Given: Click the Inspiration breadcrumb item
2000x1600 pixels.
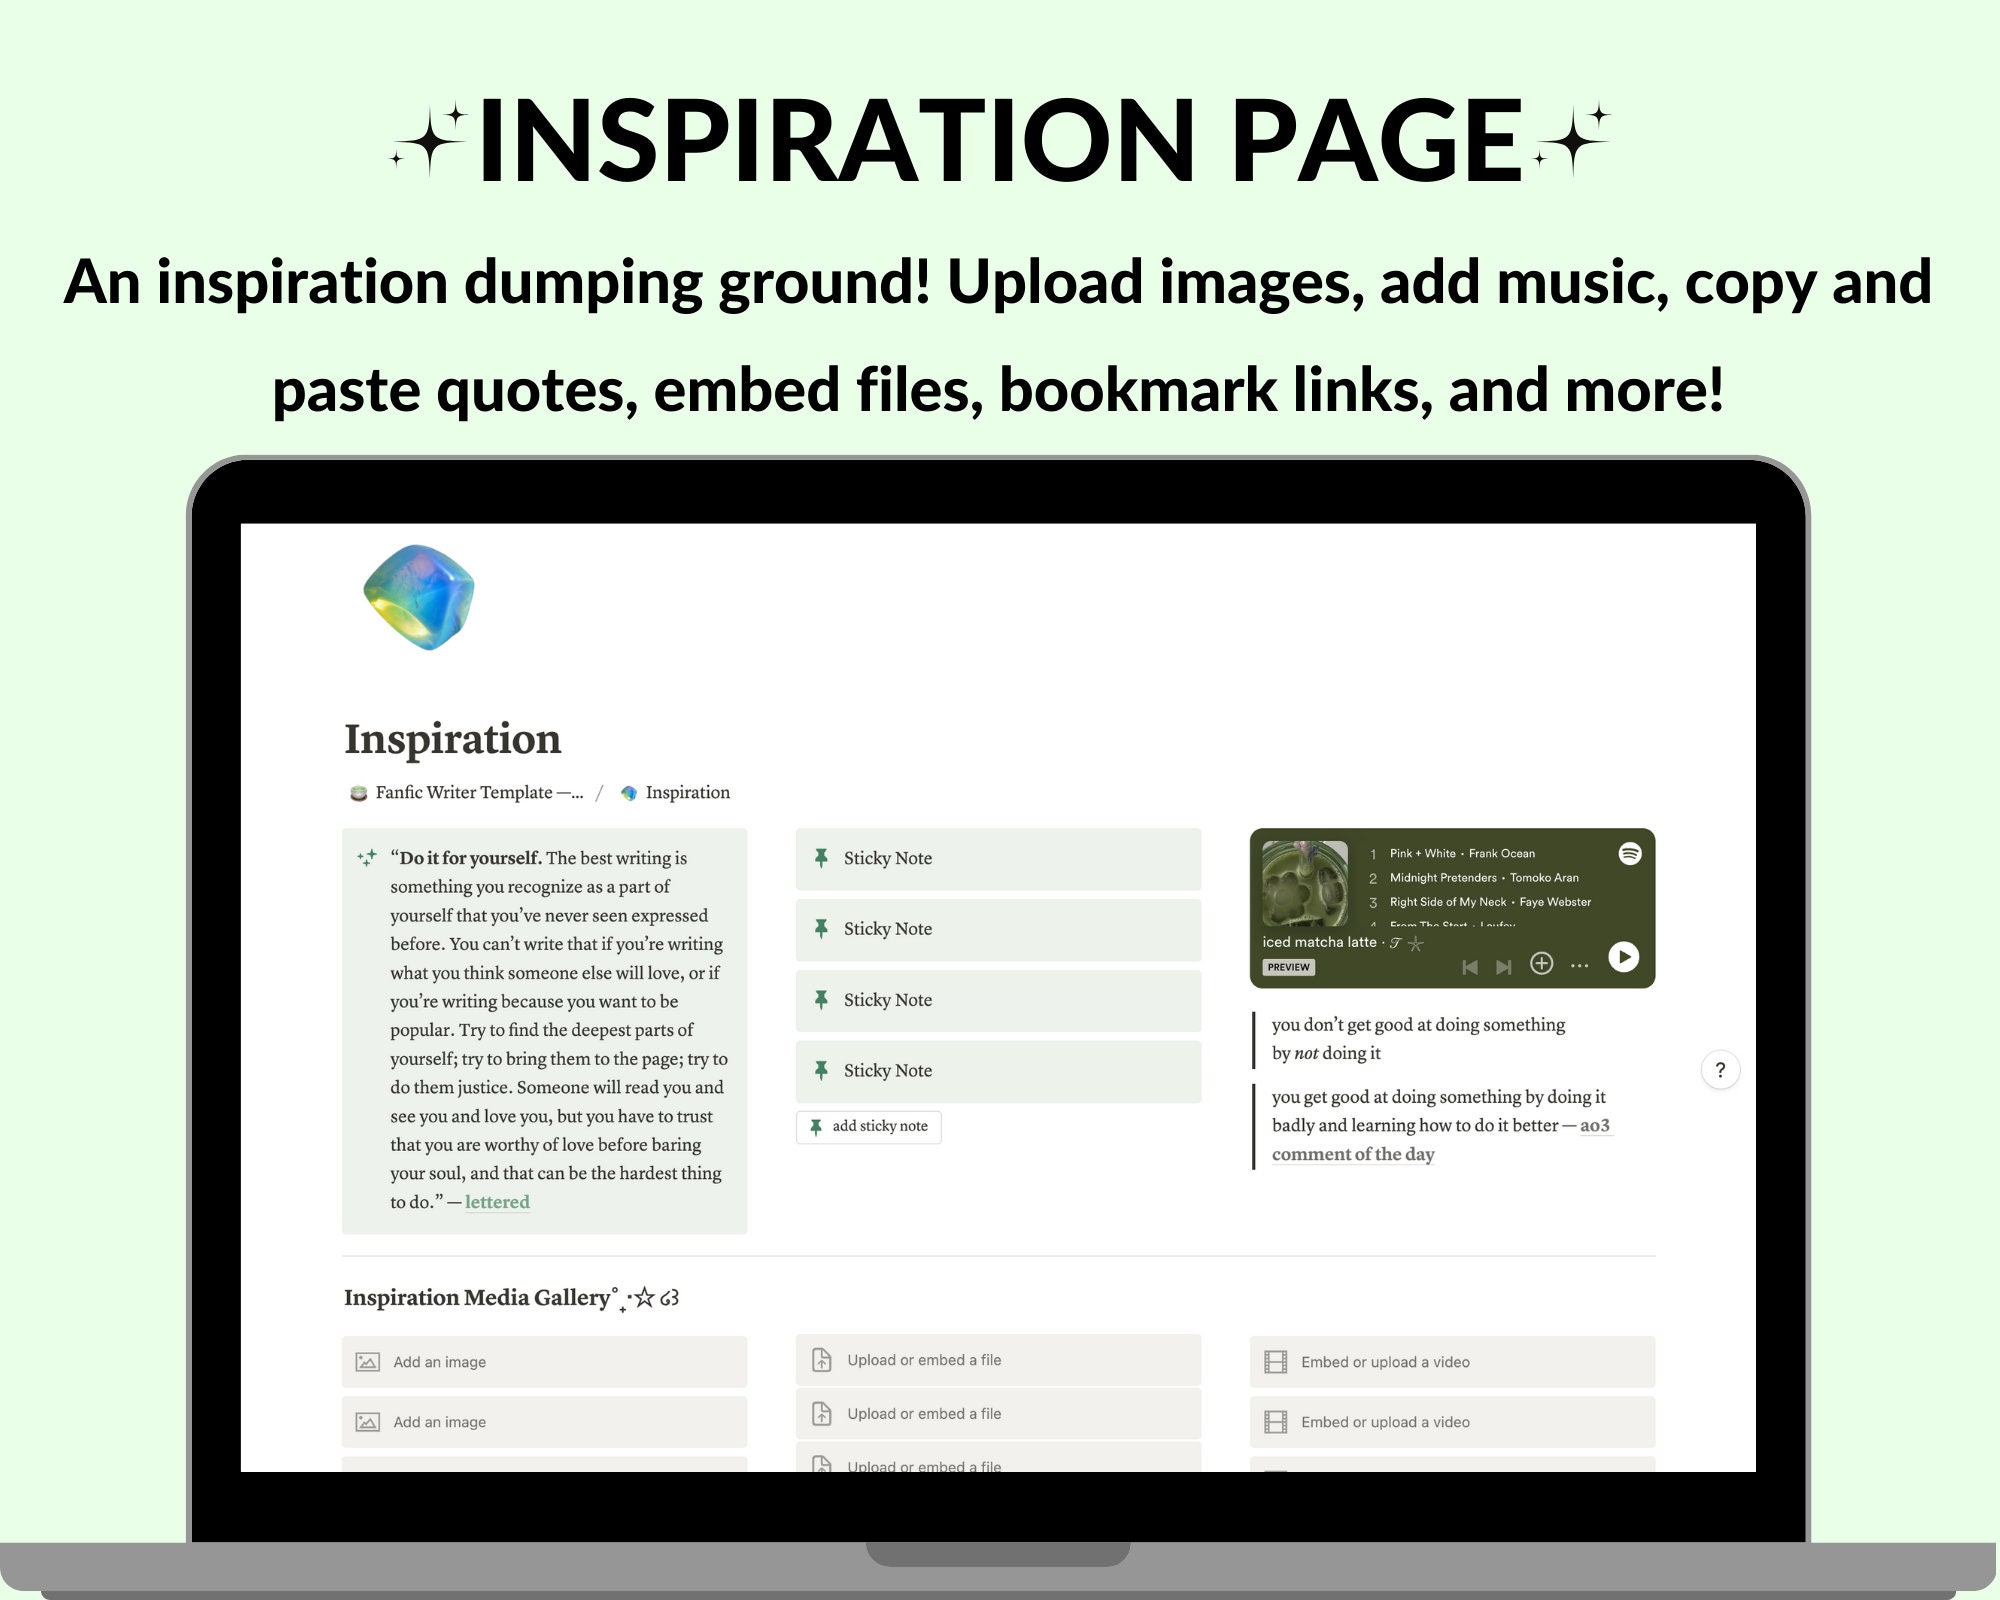Looking at the screenshot, I should pos(675,792).
